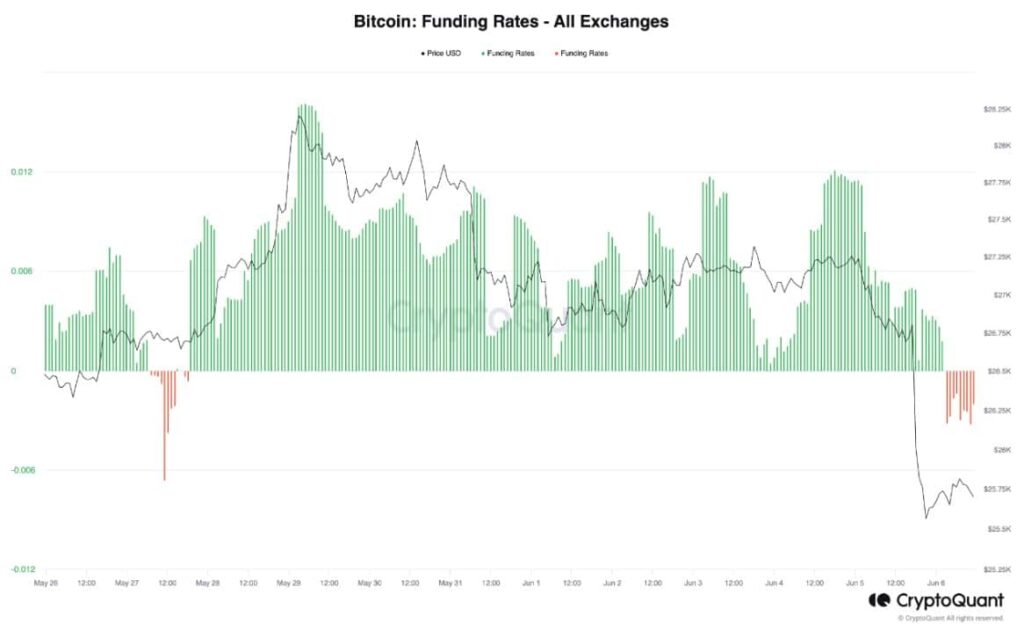Hide the green Funding Rates series label

coord(511,53)
